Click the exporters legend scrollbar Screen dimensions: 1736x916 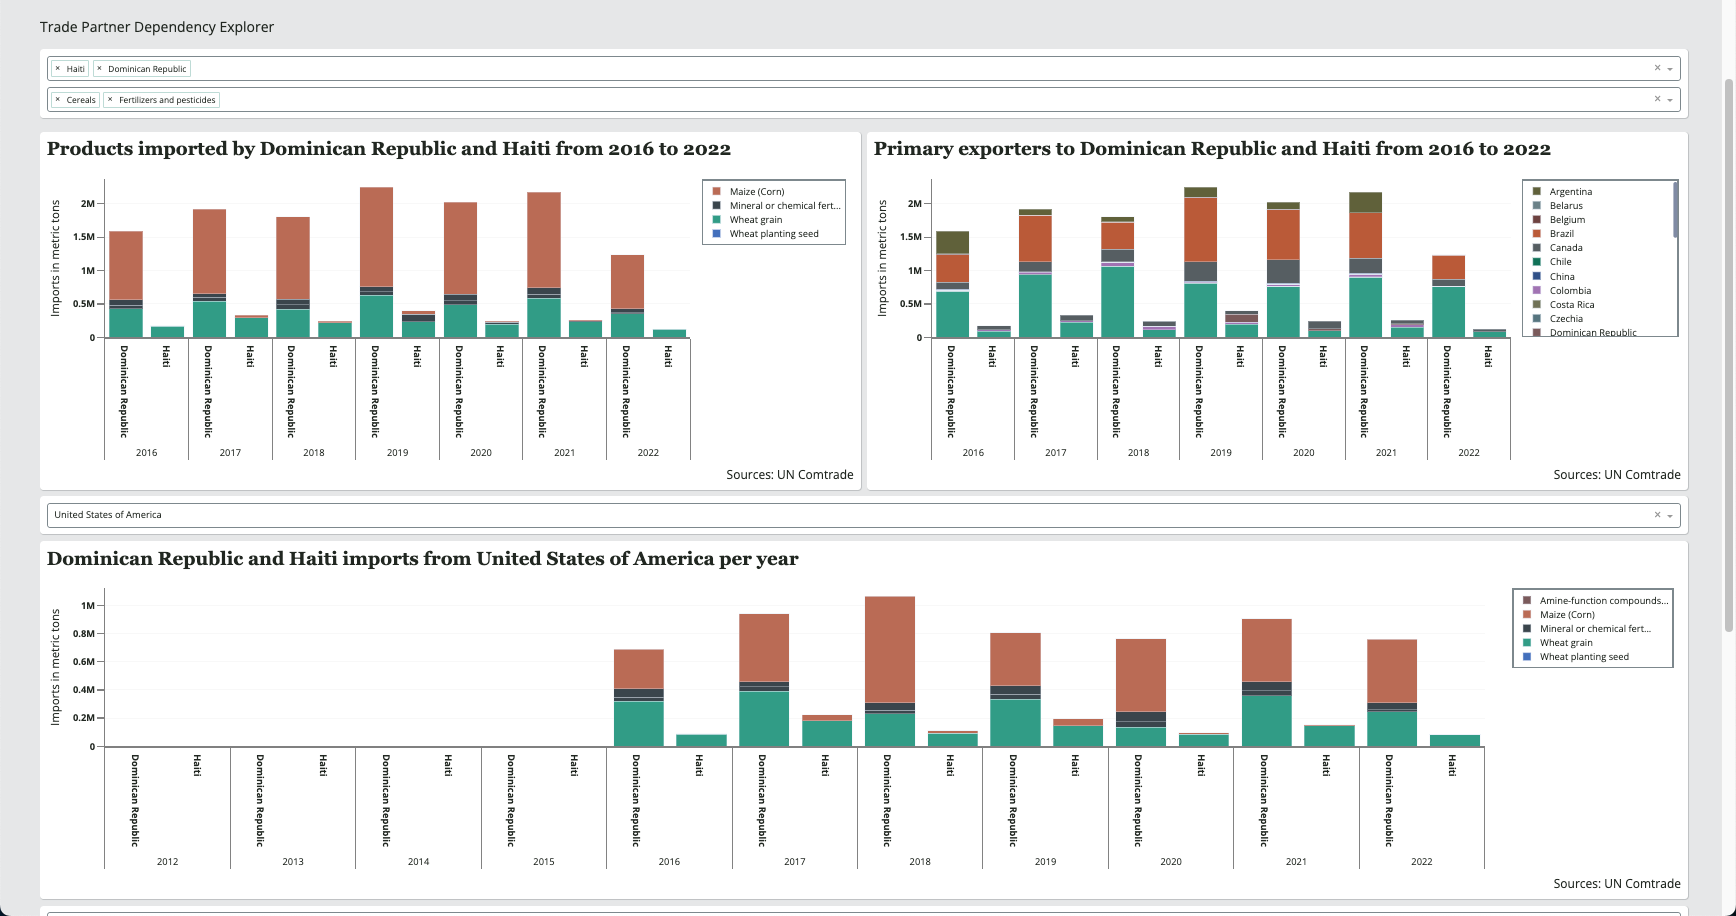coord(1675,211)
